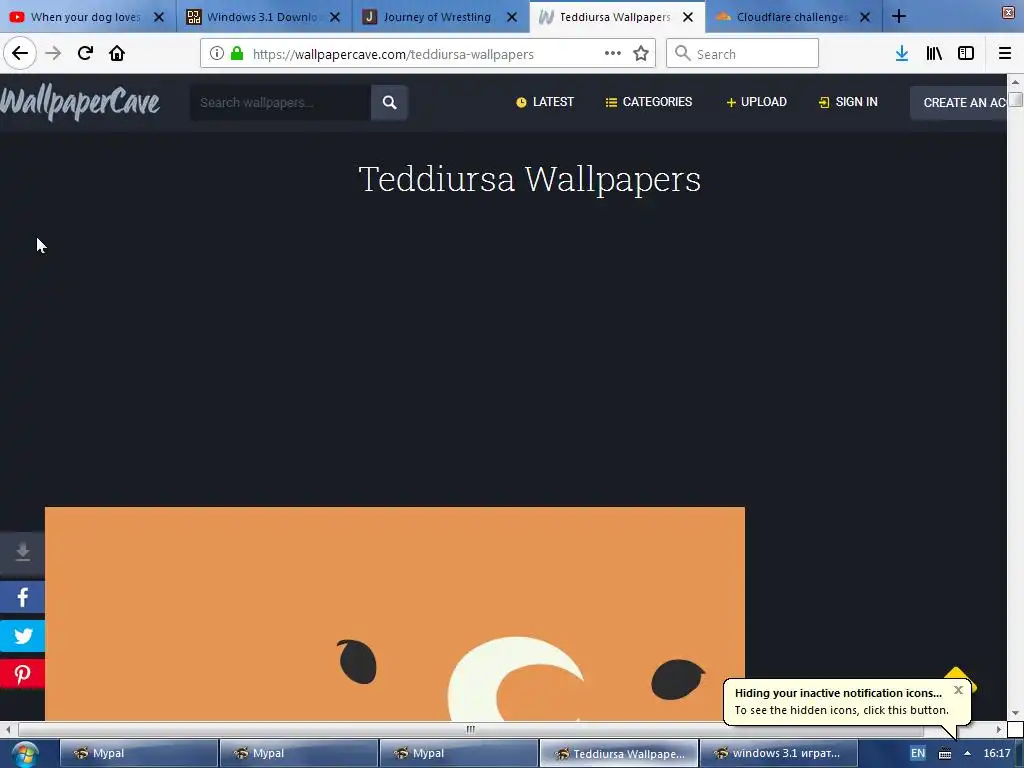The width and height of the screenshot is (1024, 768).
Task: Click the horizontal scrollbar thumb
Action: [470, 729]
